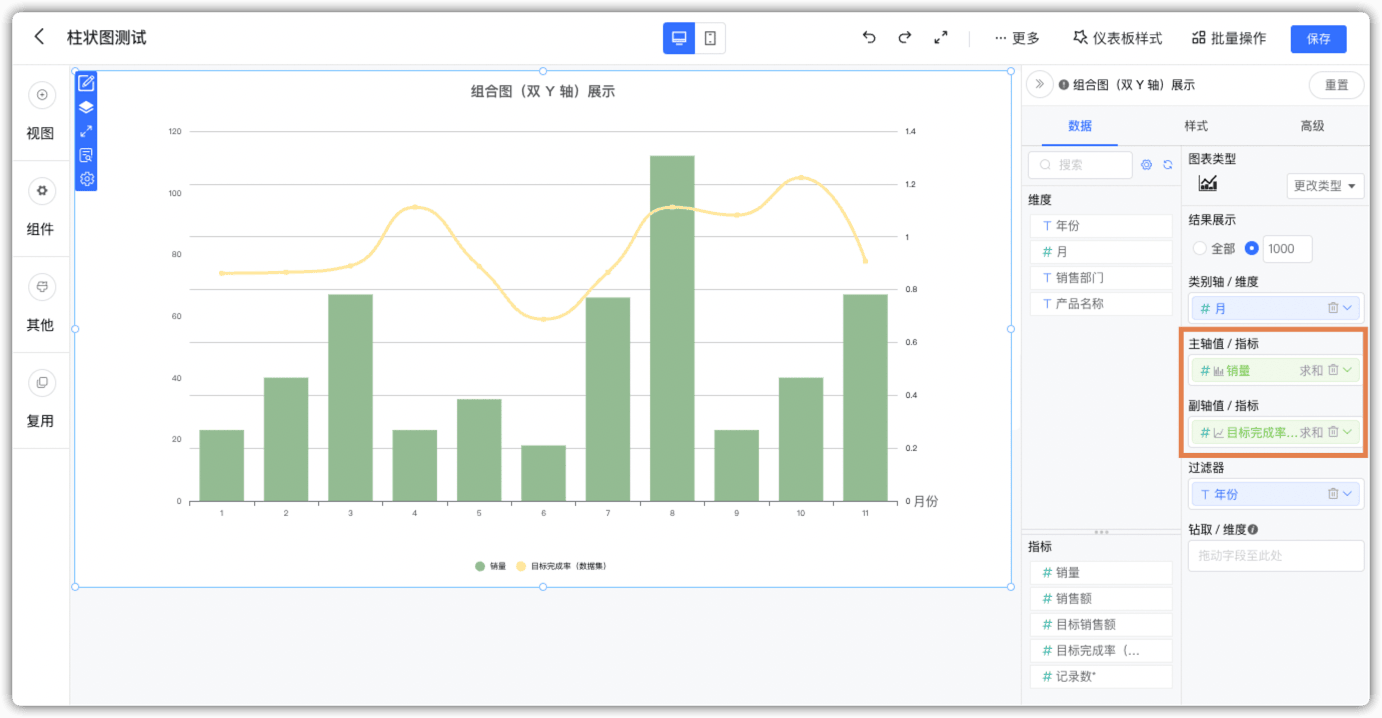Click the 钻取 / 维度 info icon

pos(1252,530)
